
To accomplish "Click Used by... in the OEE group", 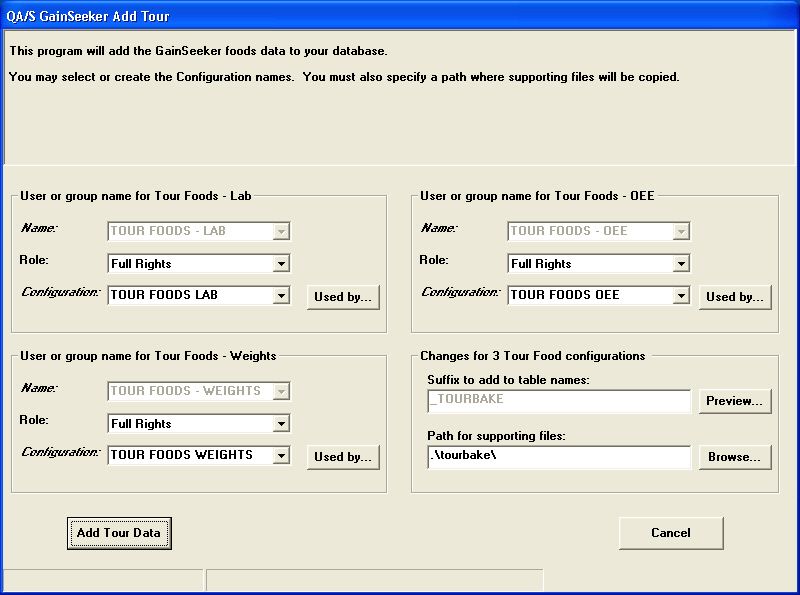I will coord(734,297).
